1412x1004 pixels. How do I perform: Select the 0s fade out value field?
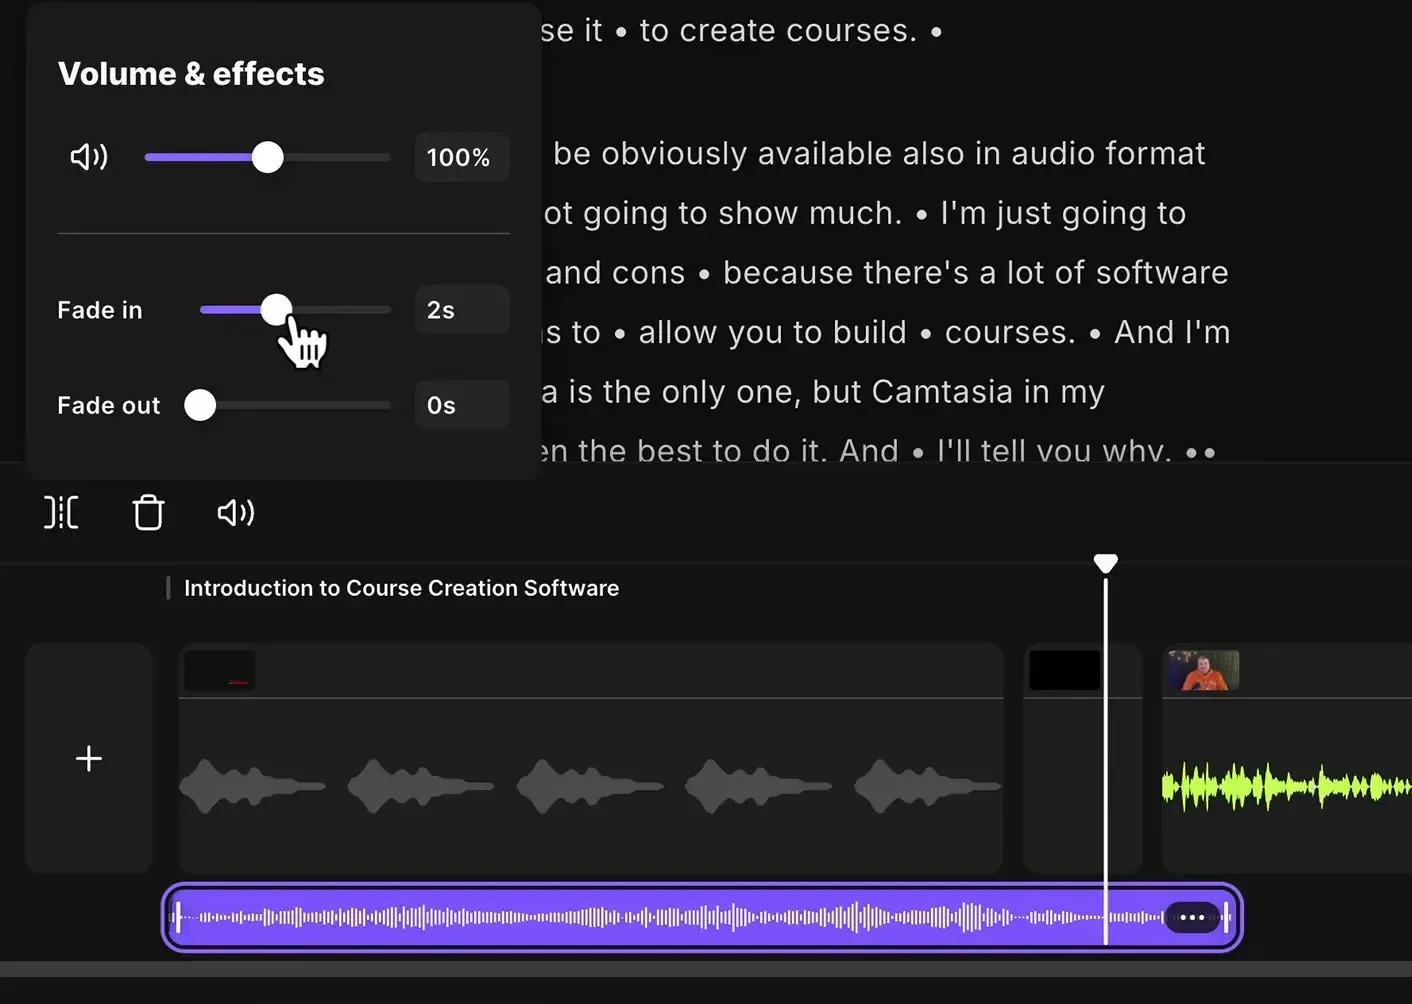461,405
